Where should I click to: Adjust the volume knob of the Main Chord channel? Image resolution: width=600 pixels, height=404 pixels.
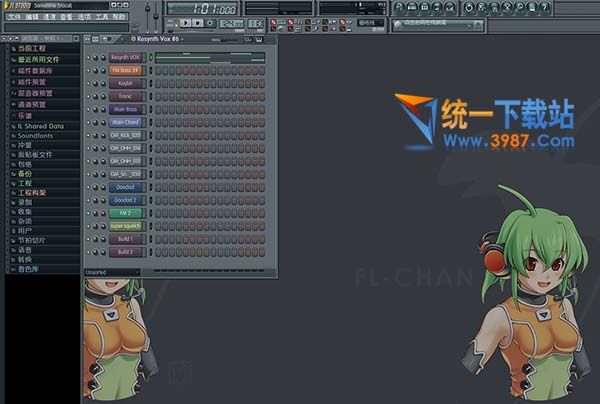[x=103, y=122]
